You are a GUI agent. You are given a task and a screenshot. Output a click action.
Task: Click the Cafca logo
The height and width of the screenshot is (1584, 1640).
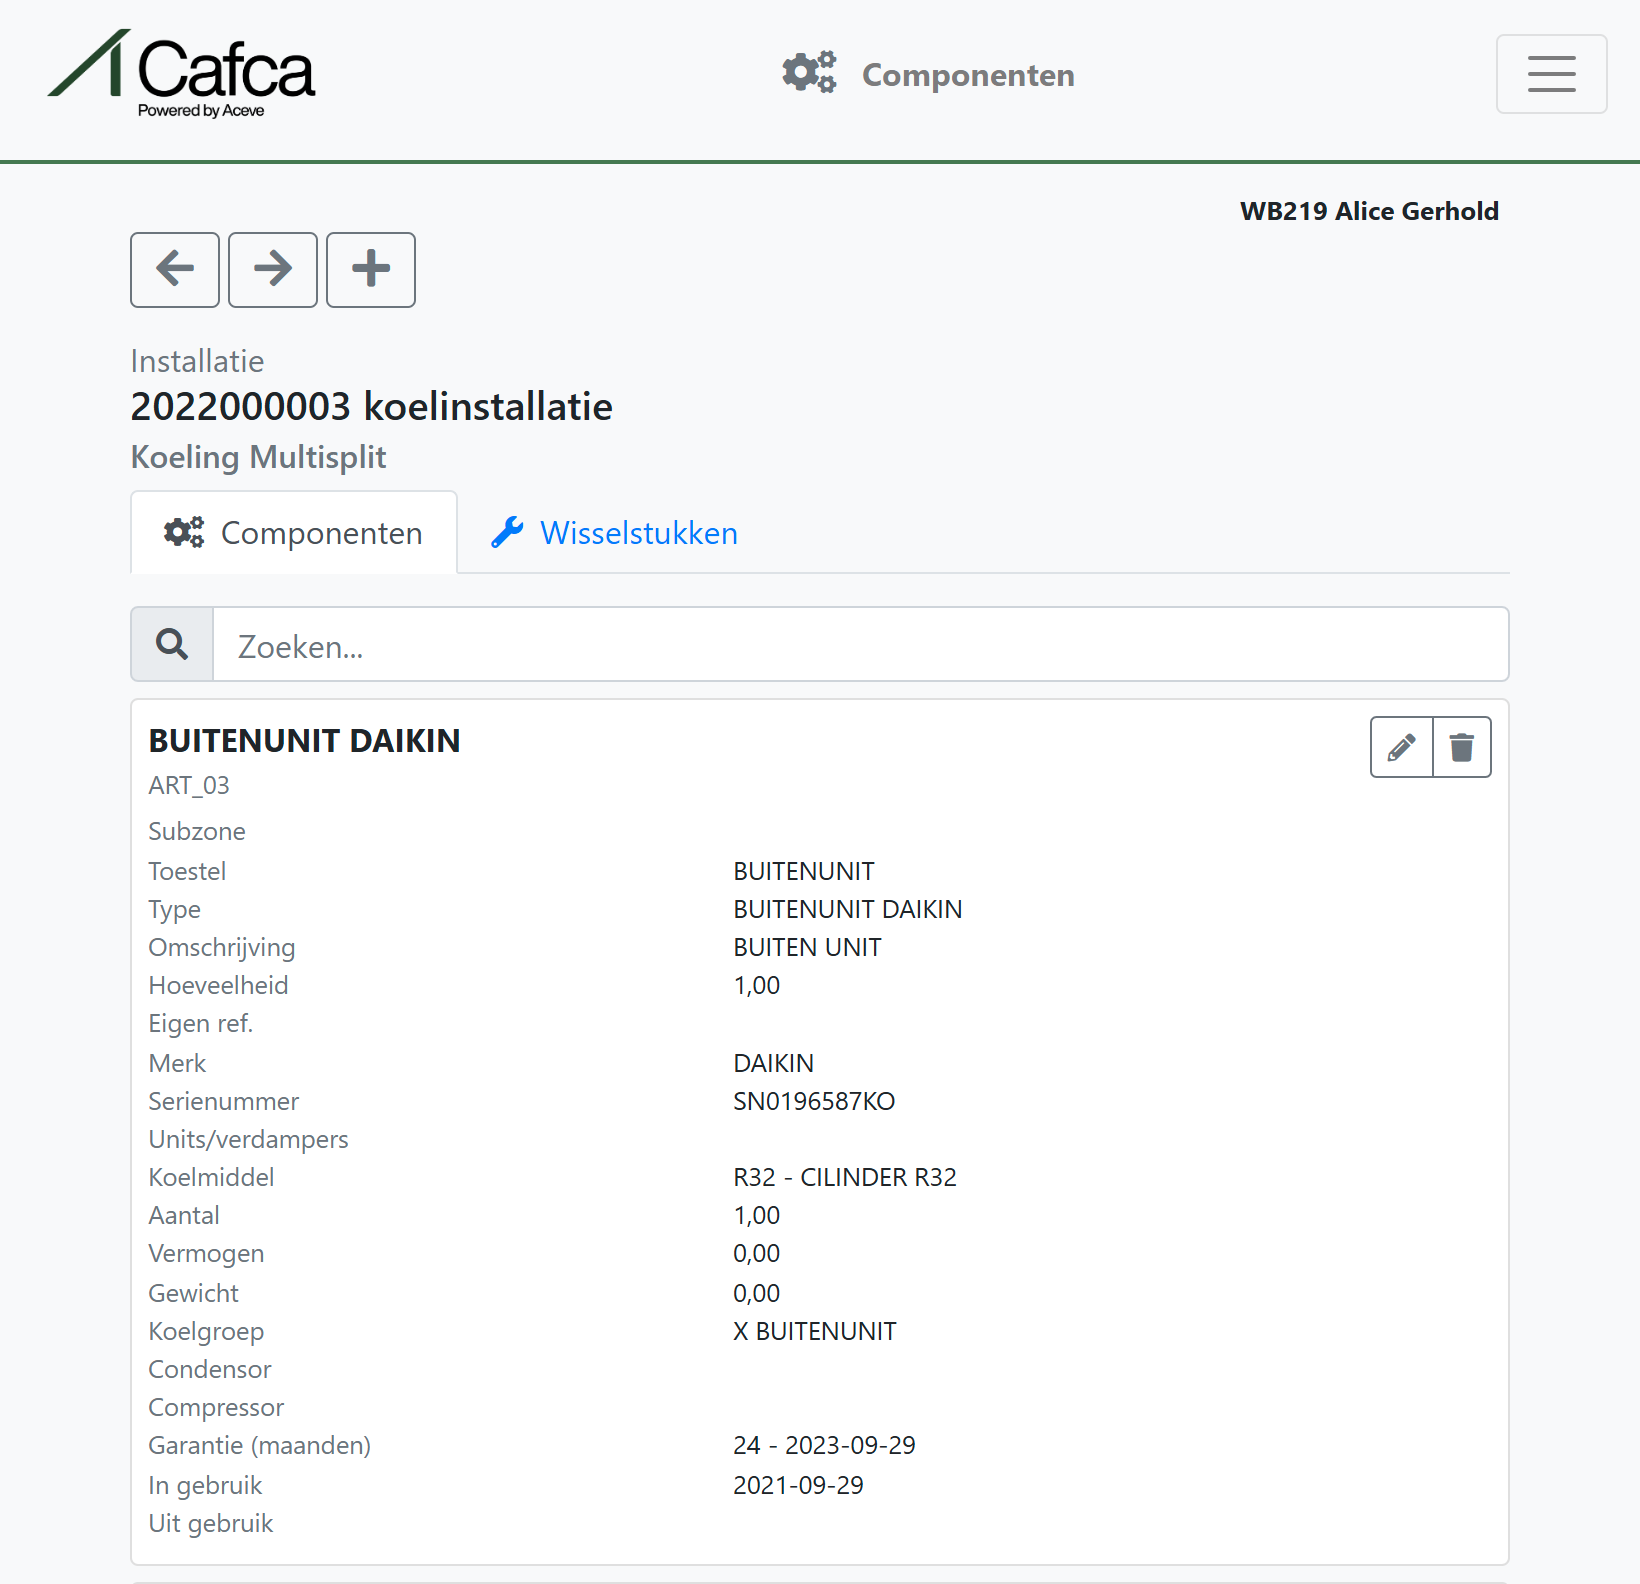click(182, 74)
